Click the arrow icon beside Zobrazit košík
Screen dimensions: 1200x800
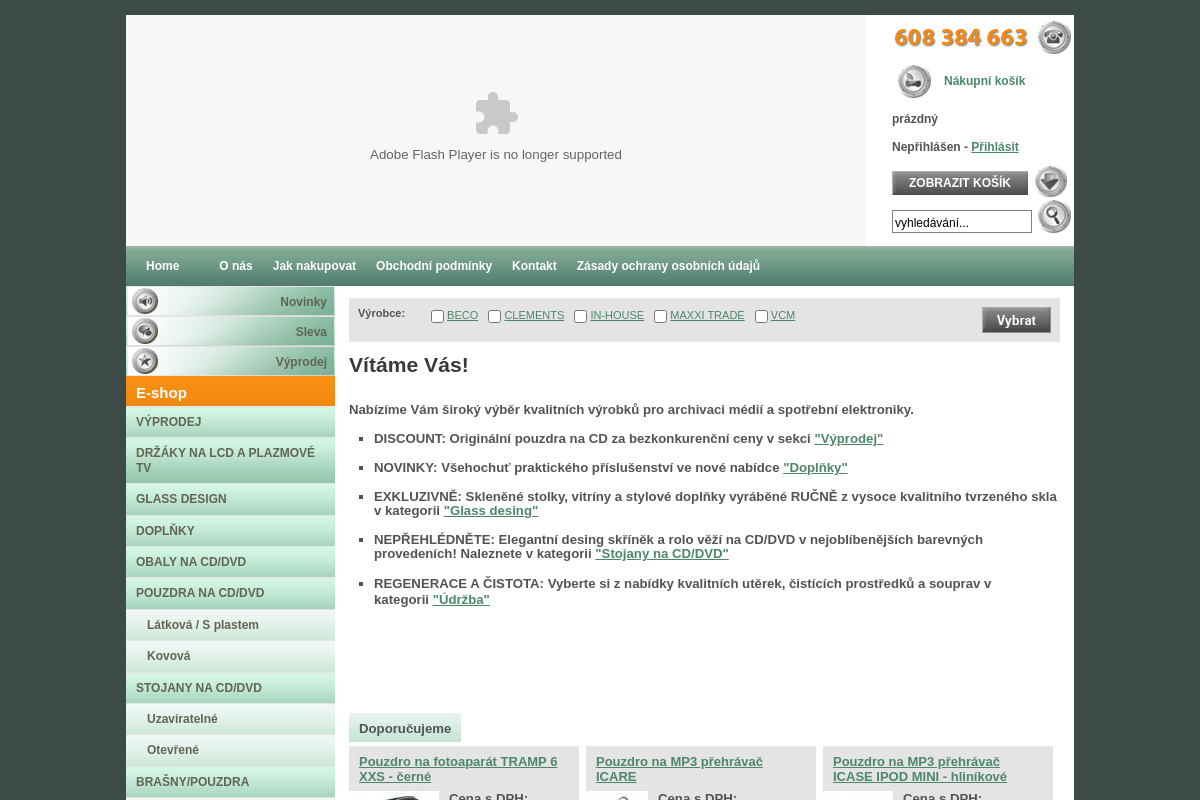pos(1050,182)
